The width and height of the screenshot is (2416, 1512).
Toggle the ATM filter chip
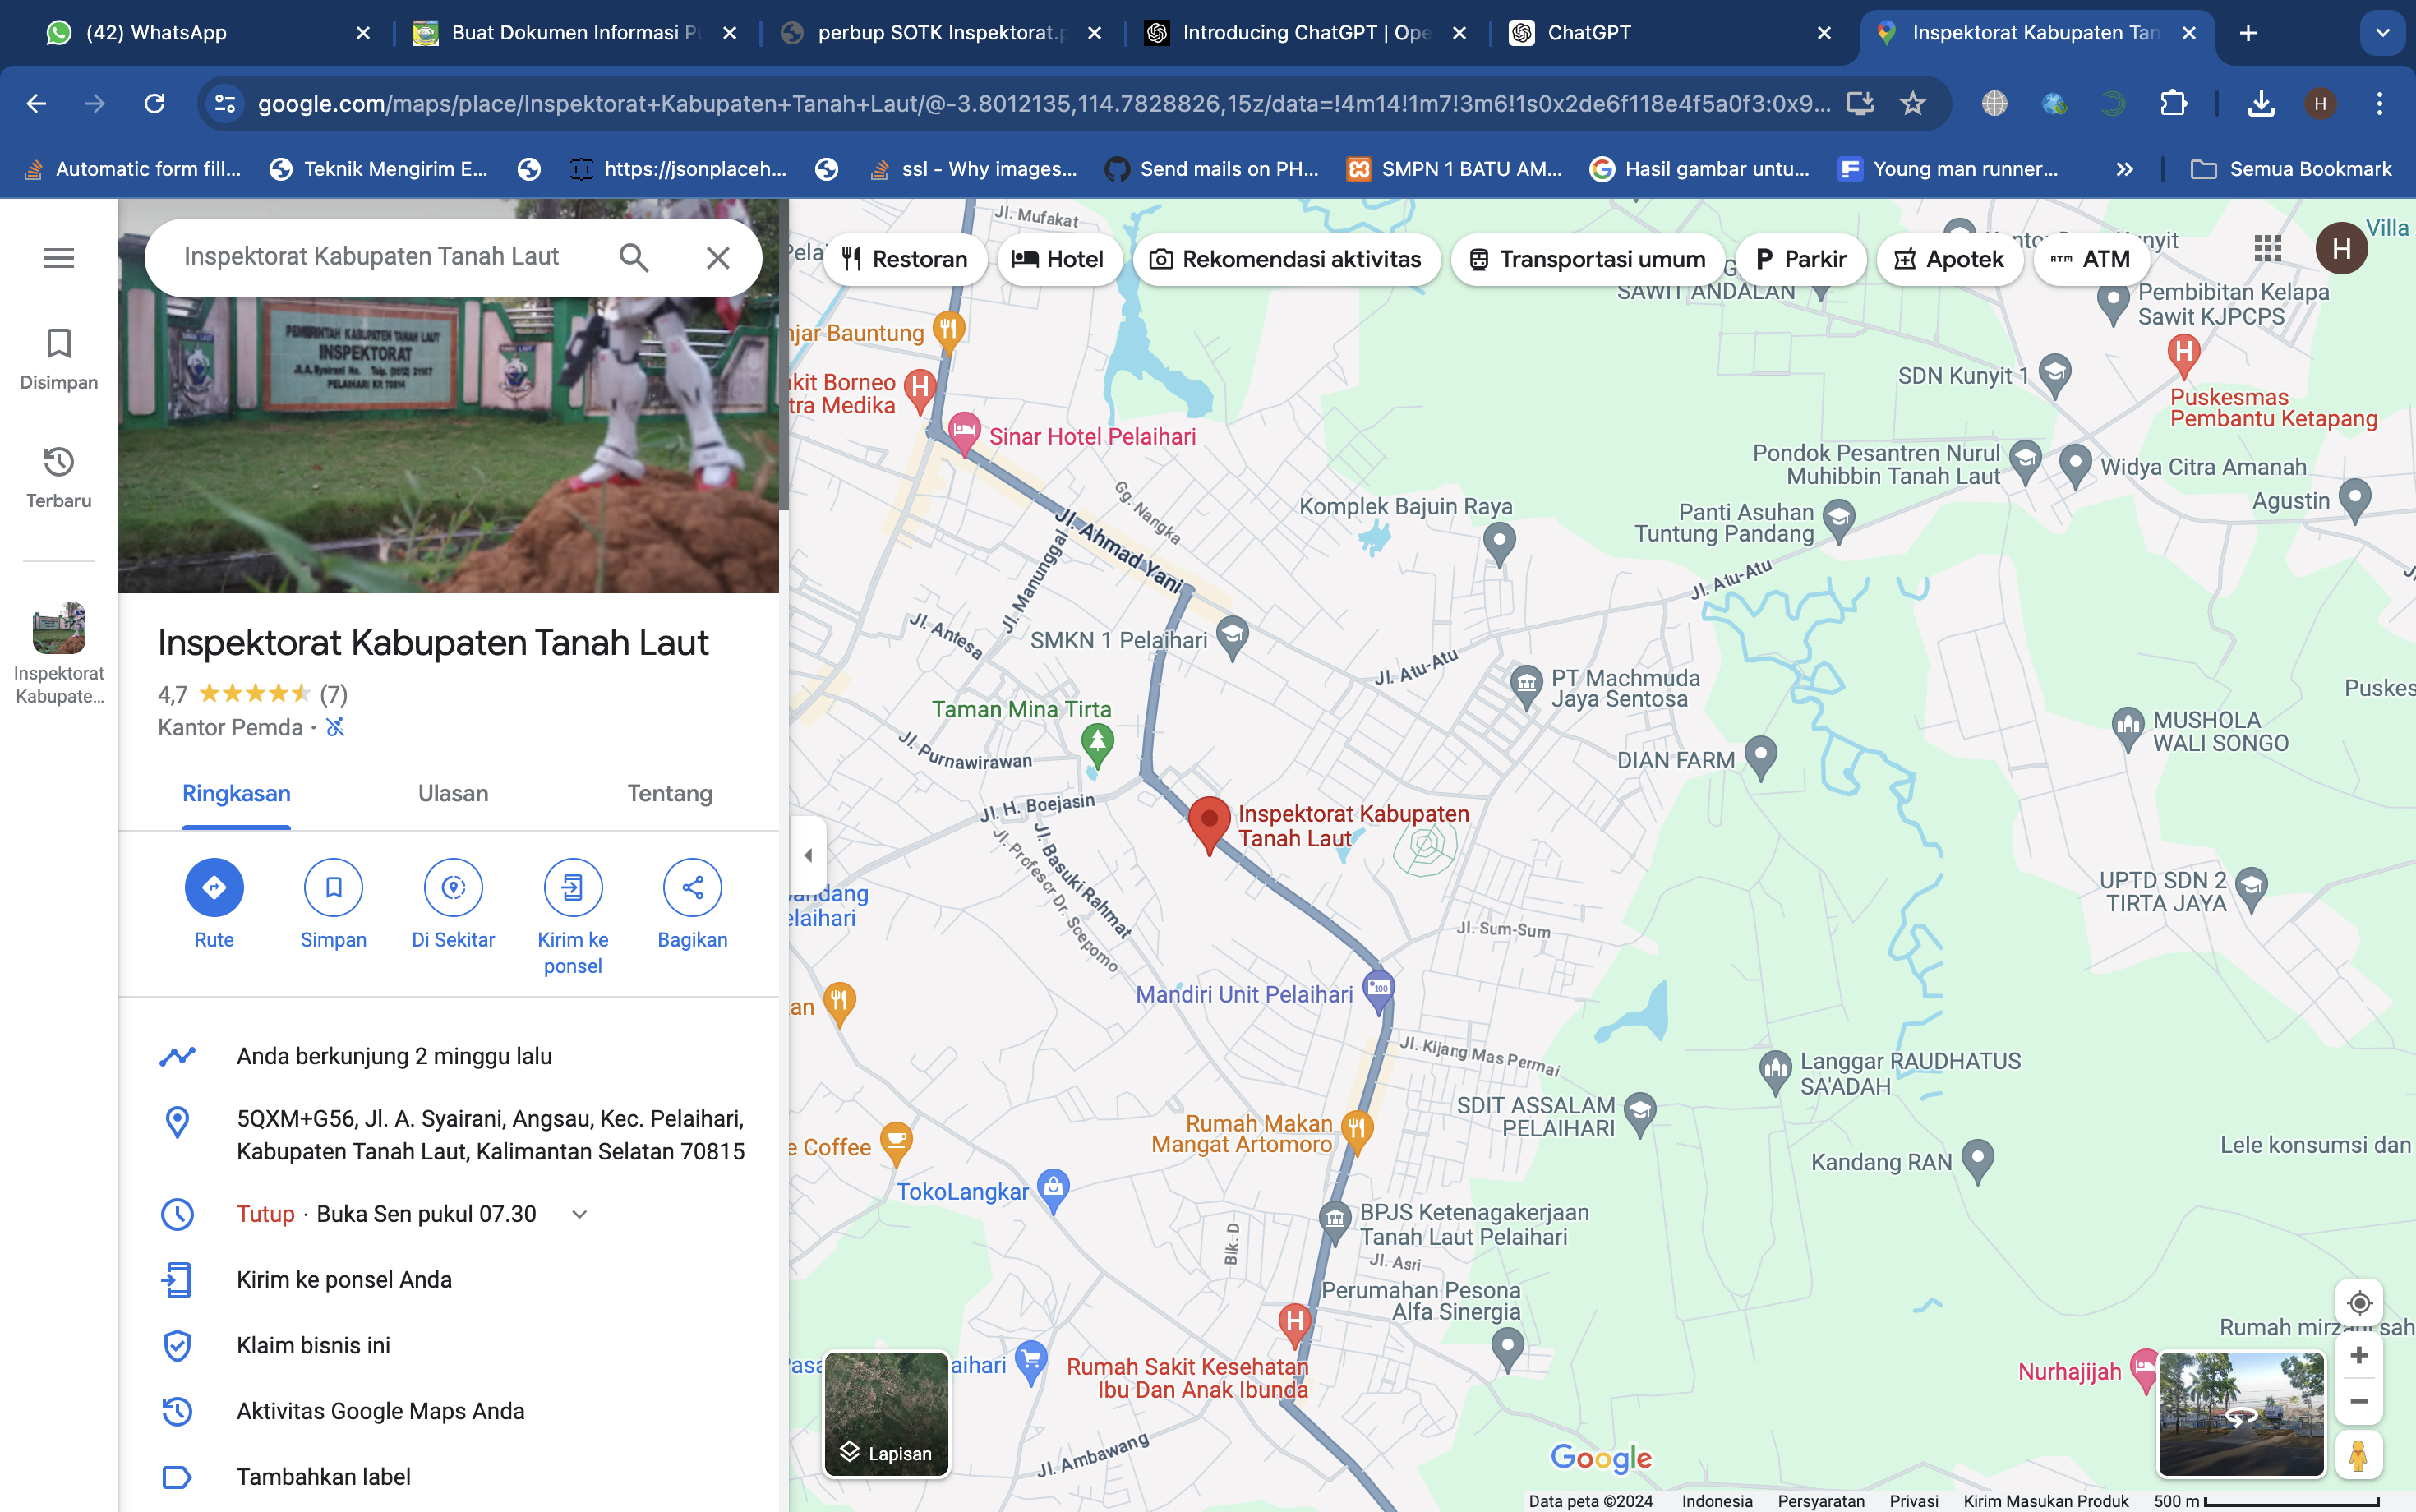click(2091, 260)
